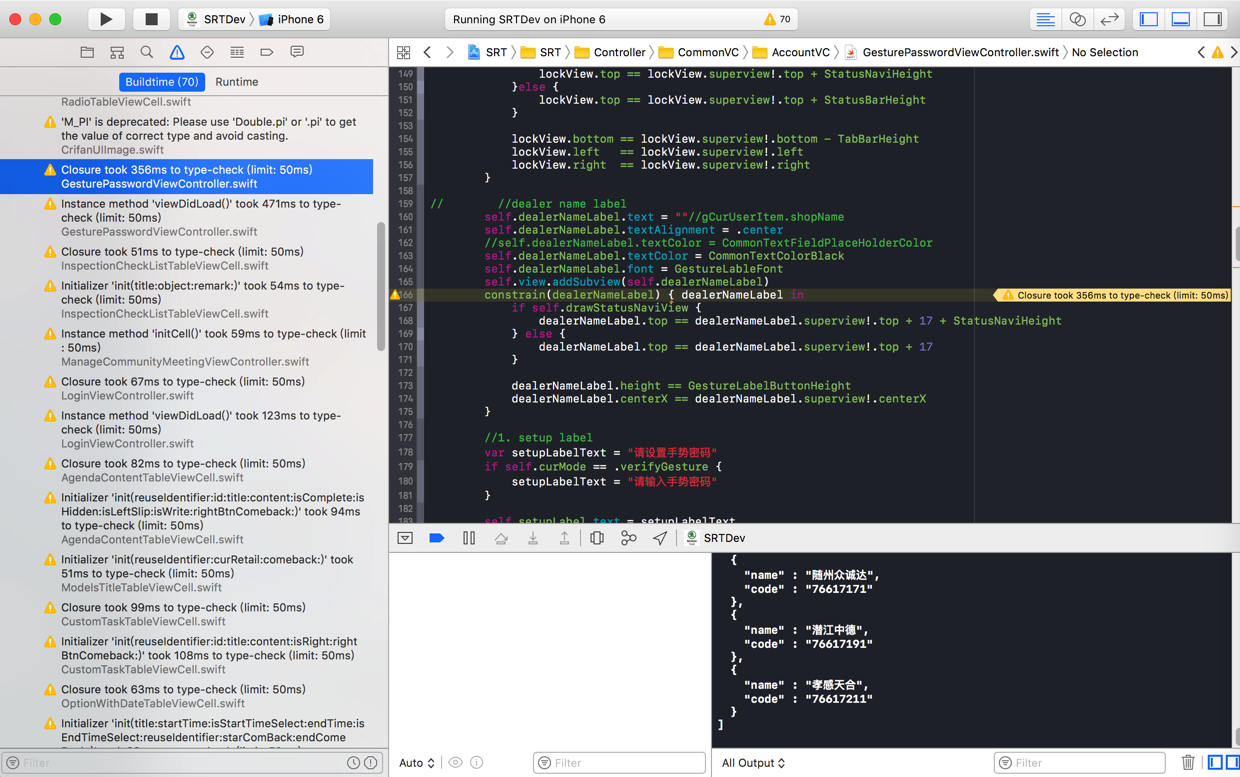Image resolution: width=1240 pixels, height=777 pixels.
Task: Open the Auto variables view dropdown
Action: coord(416,763)
